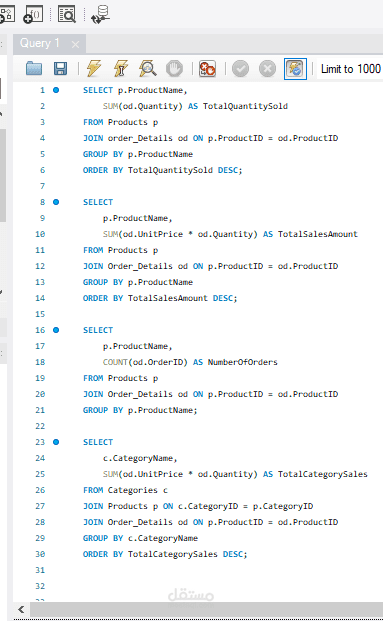The height and width of the screenshot is (621, 383).
Task: Execute the whole script with the lightning bolt
Action: pos(94,68)
